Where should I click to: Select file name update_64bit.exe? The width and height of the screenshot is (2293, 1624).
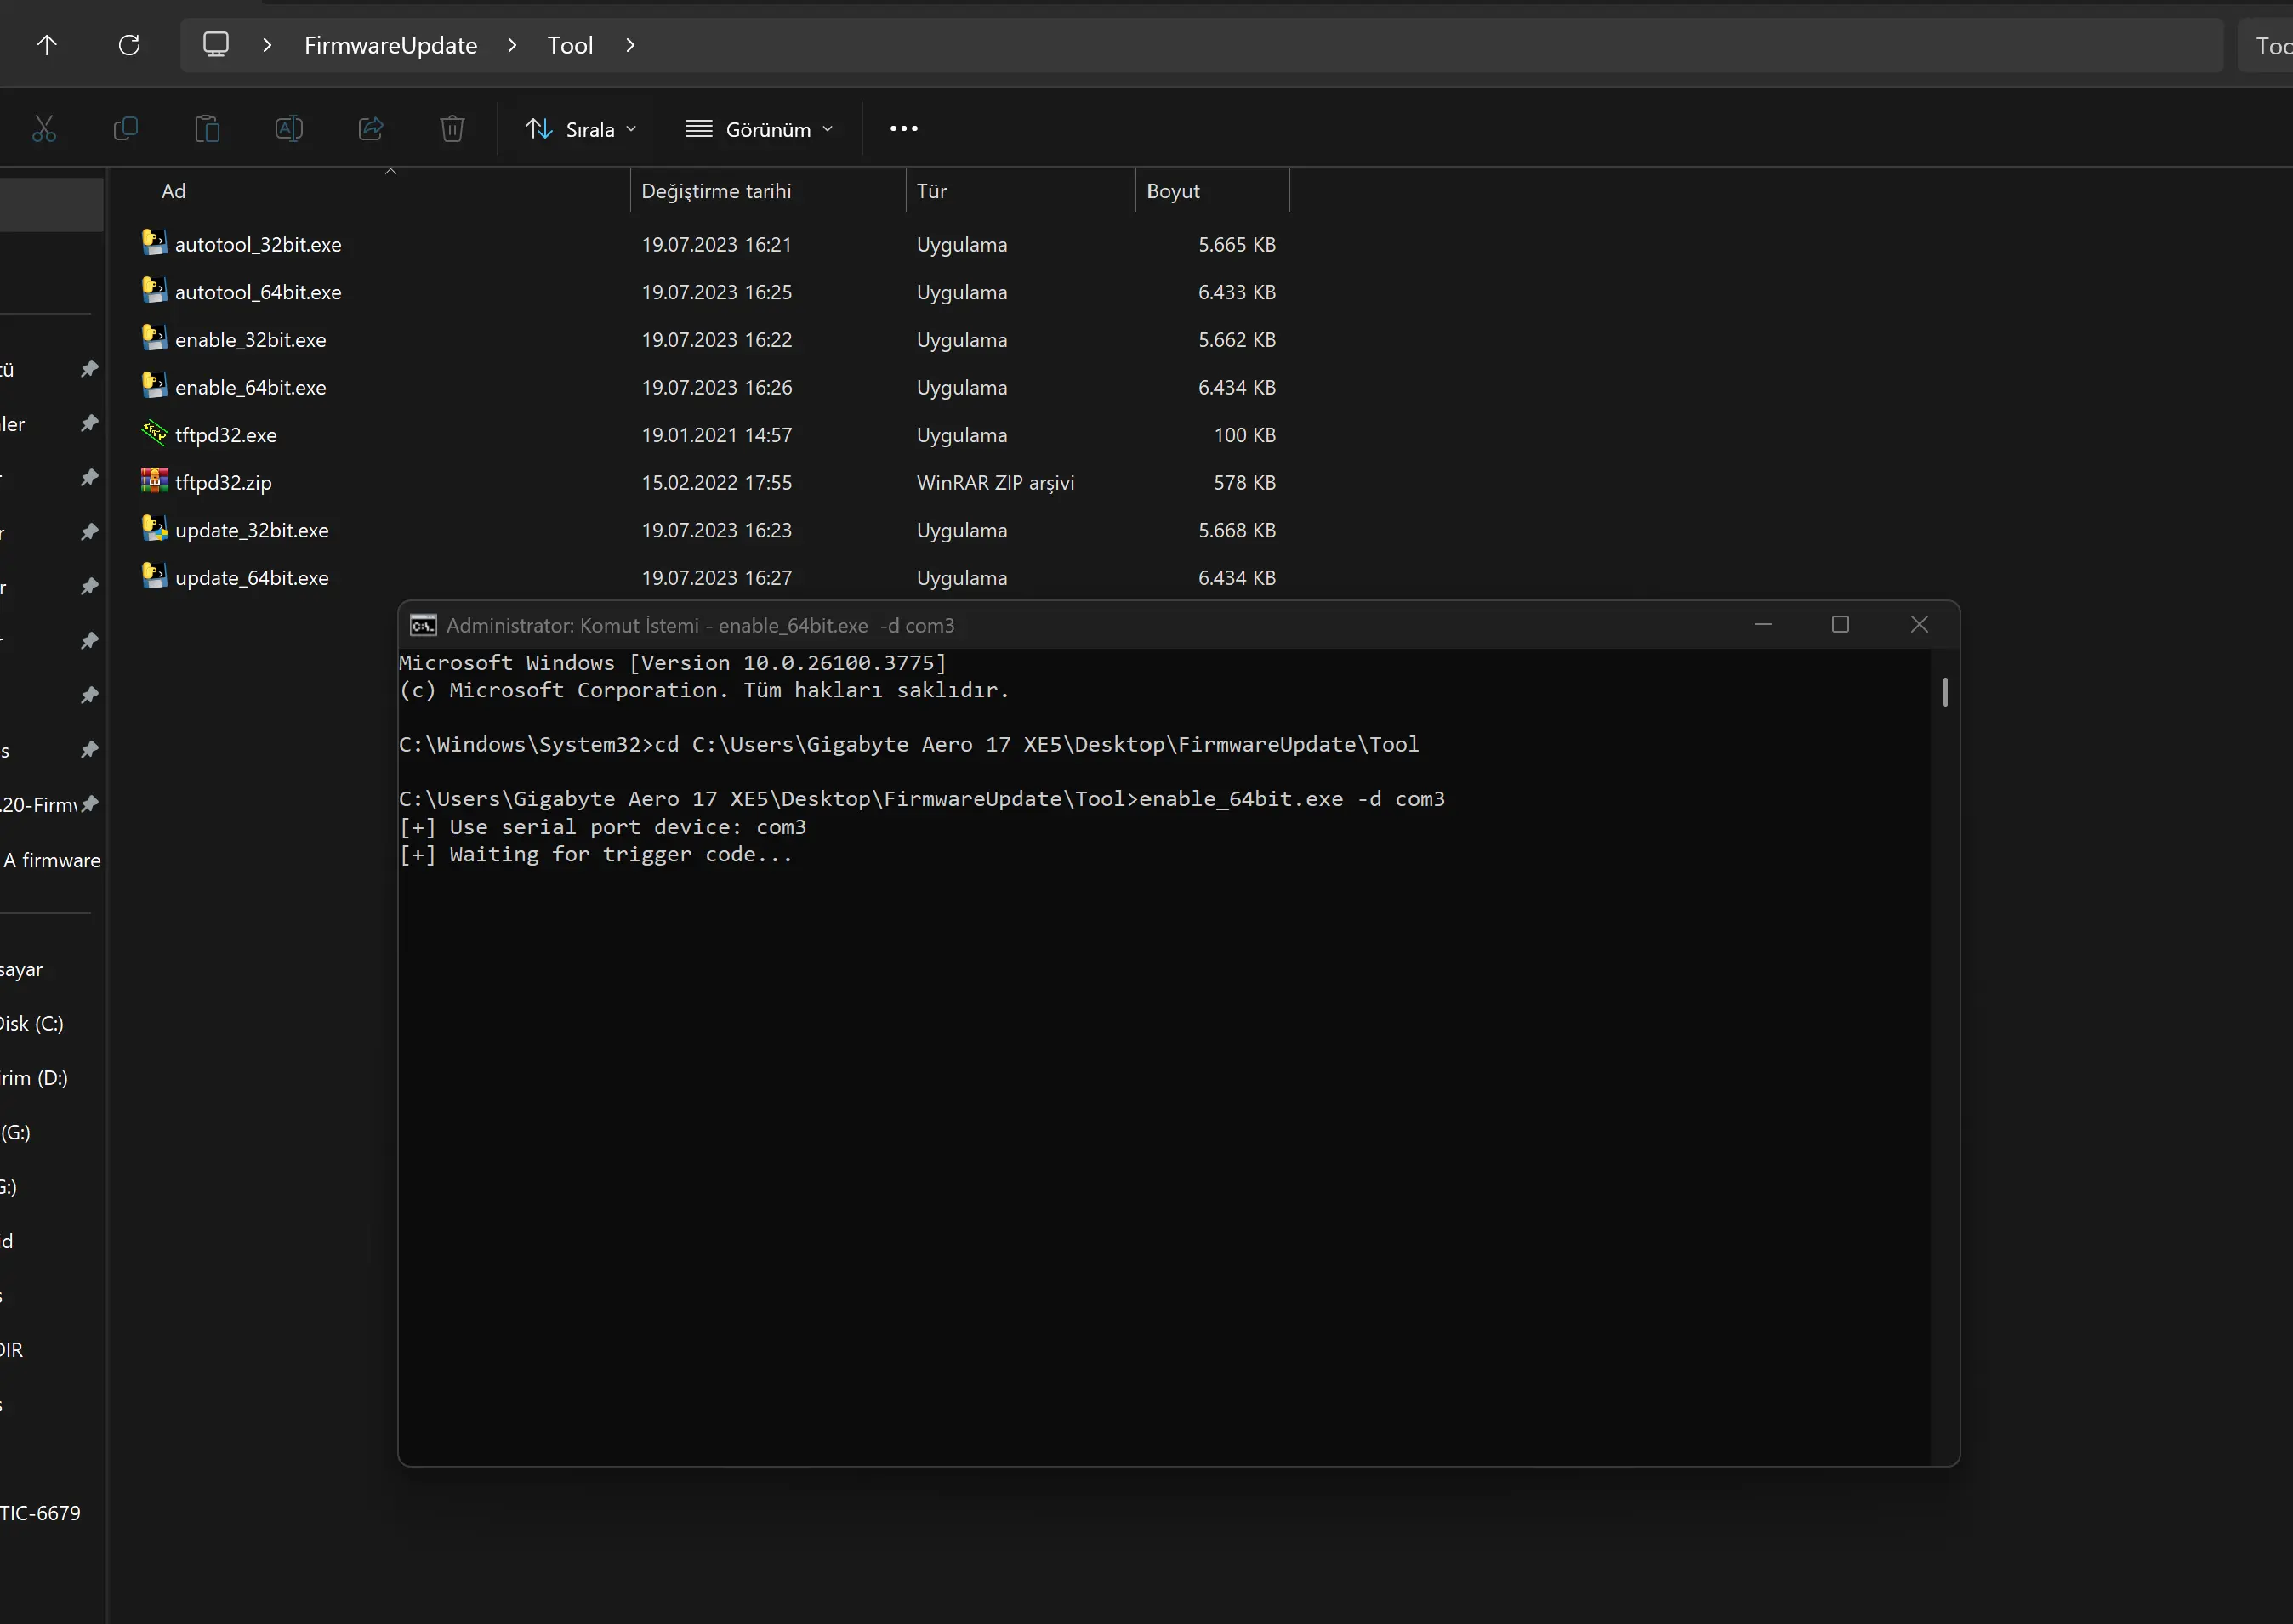252,578
